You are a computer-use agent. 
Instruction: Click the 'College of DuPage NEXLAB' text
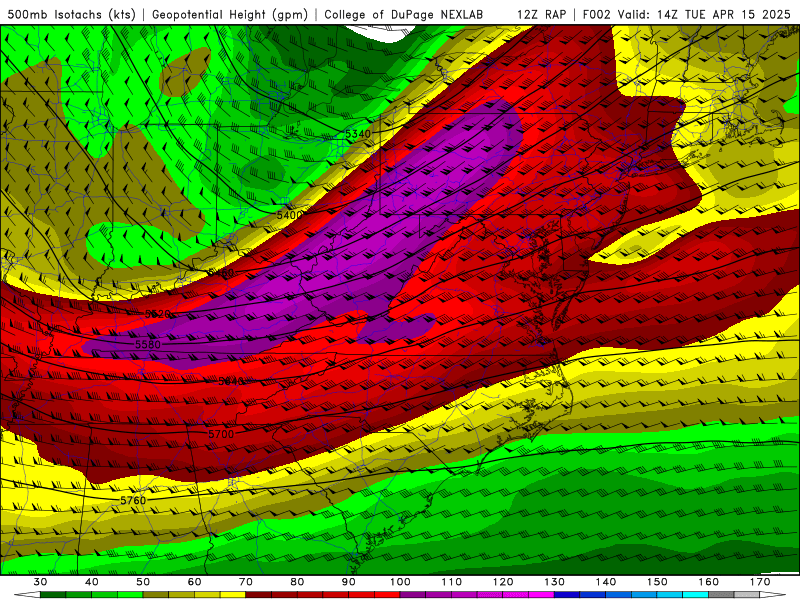pyautogui.click(x=404, y=15)
